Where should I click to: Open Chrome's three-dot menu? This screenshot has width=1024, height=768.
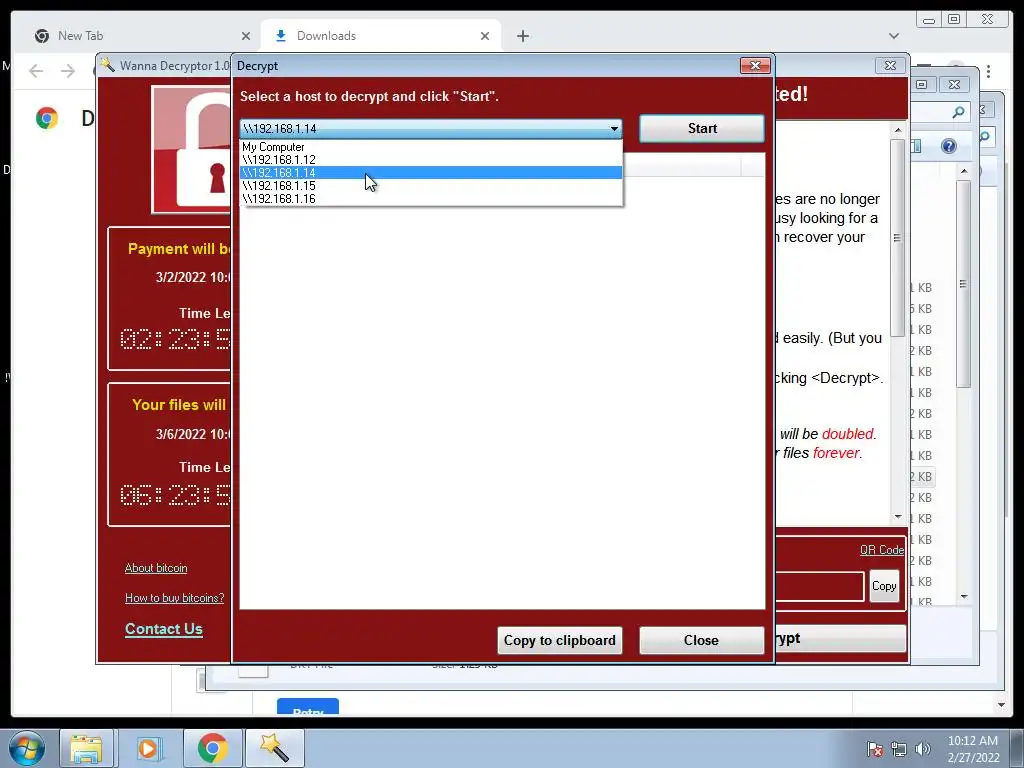(x=989, y=71)
